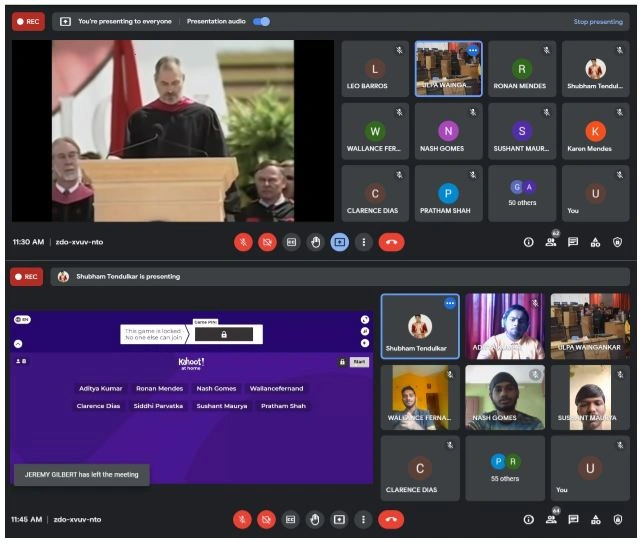The width and height of the screenshot is (641, 543).
Task: Click Clarence Dias in Kahoot lobby
Action: (x=98, y=406)
